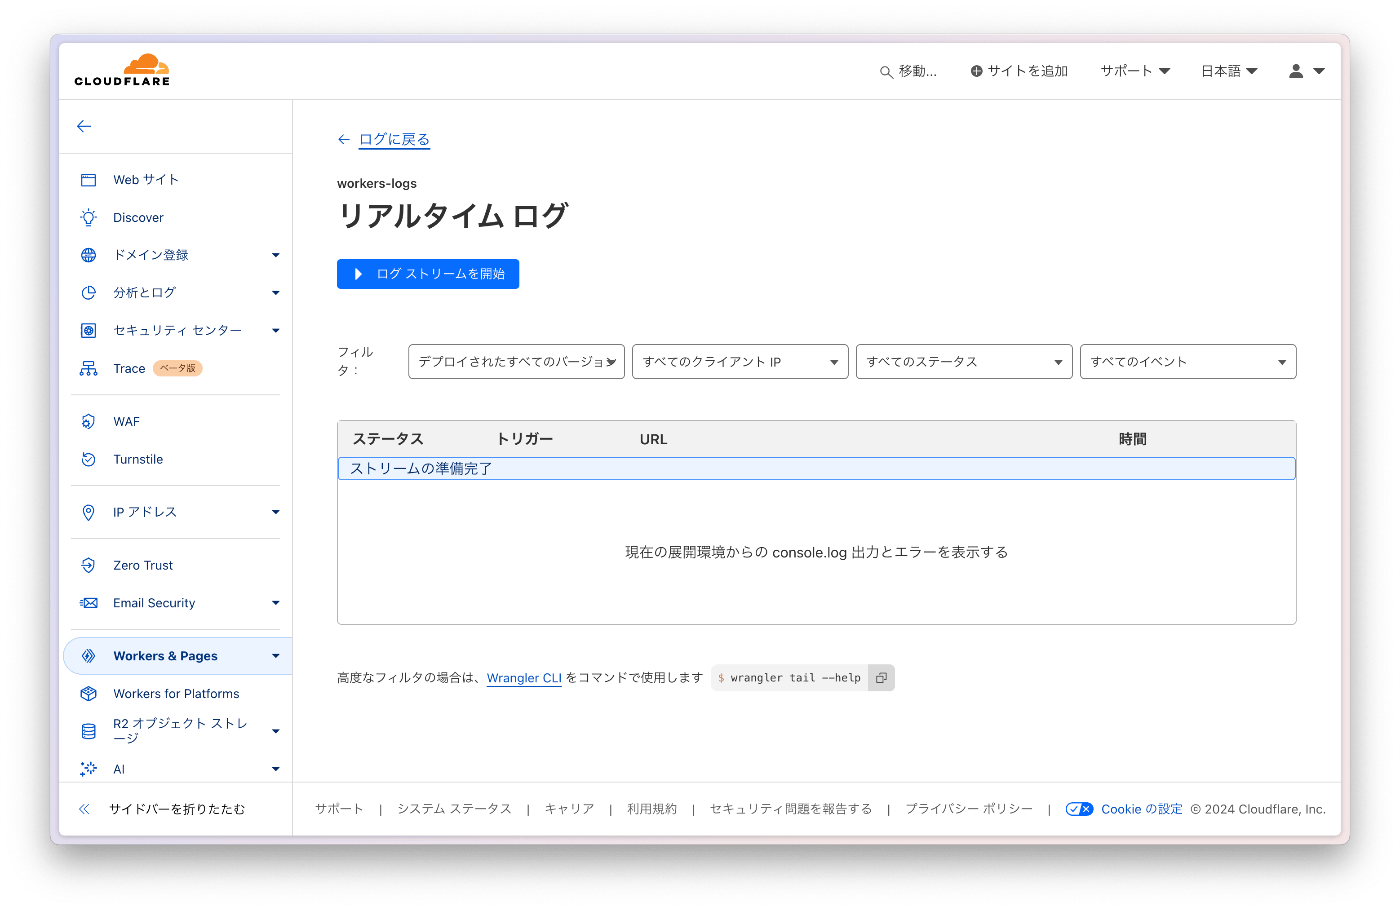This screenshot has height=911, width=1400.
Task: Select Turnstile in sidebar
Action: pyautogui.click(x=138, y=459)
